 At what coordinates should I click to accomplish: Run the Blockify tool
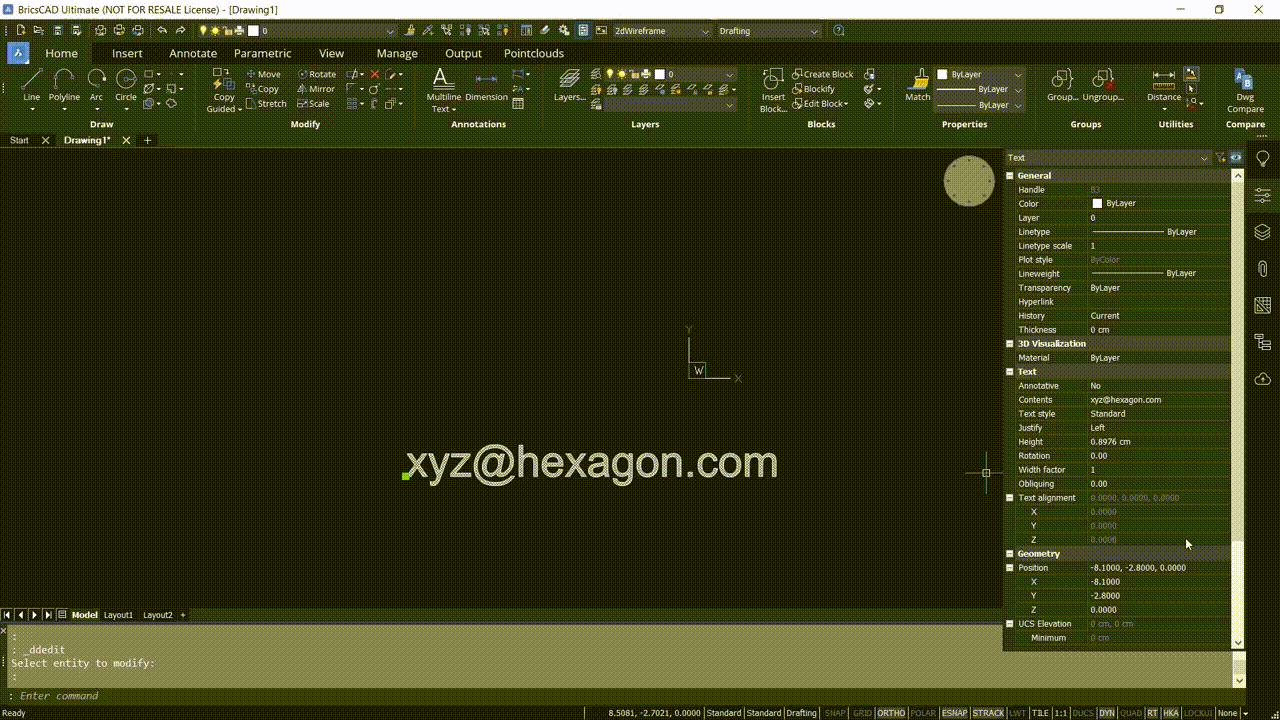coord(813,89)
